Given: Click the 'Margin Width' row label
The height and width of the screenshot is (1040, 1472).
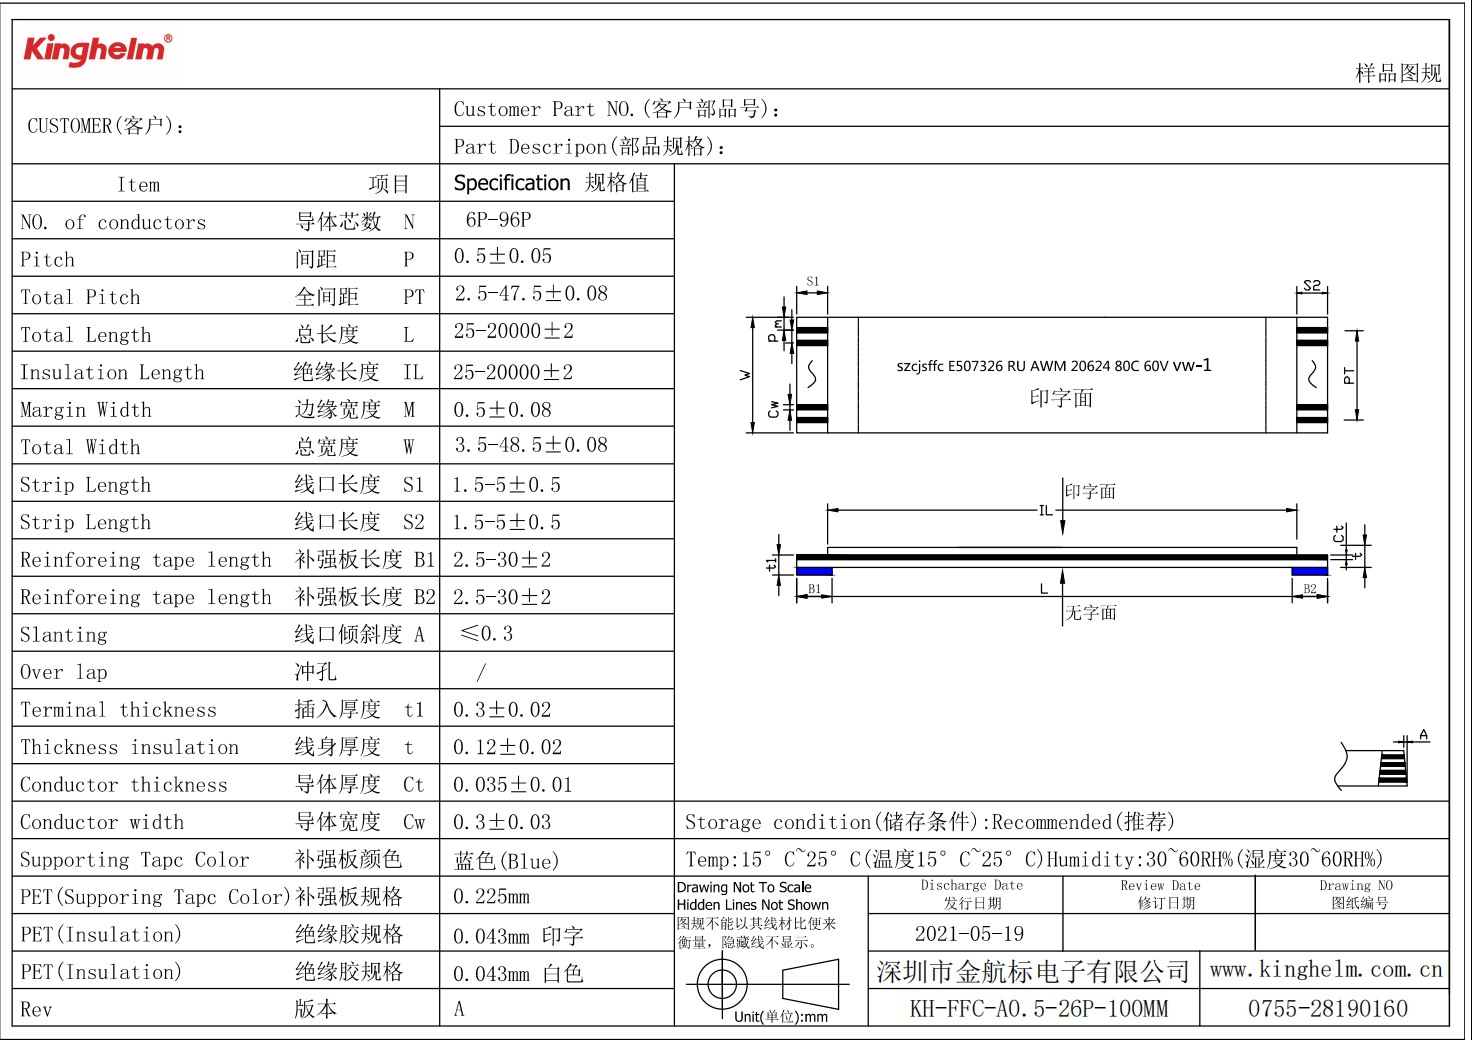Looking at the screenshot, I should (x=86, y=410).
